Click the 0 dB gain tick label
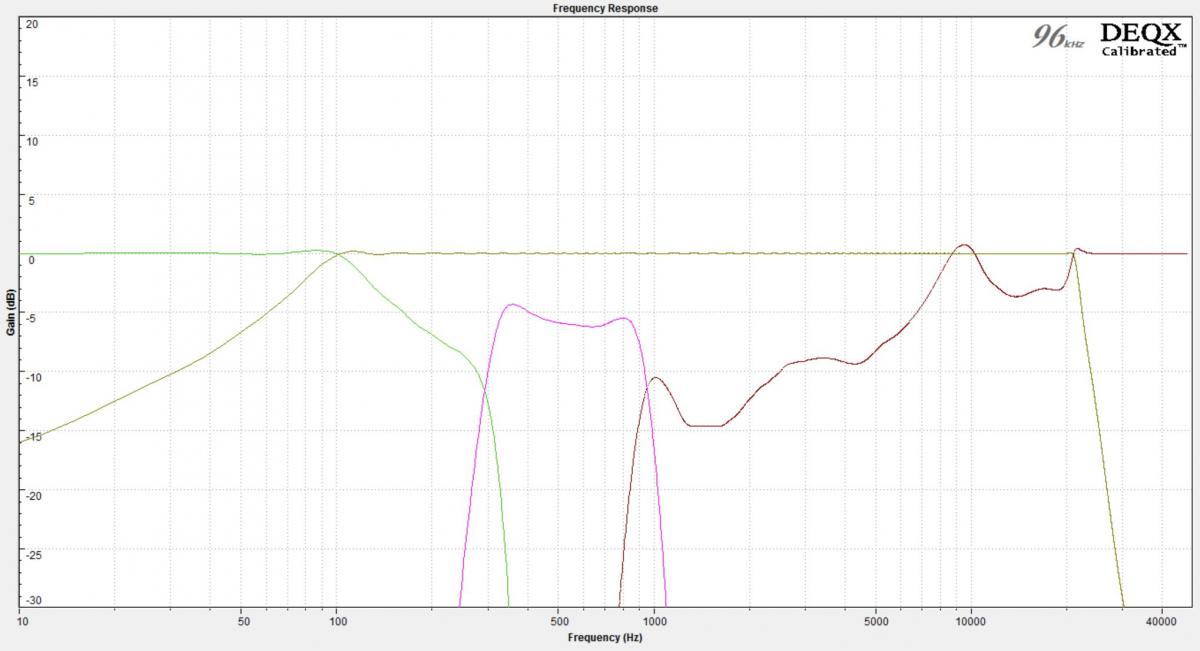The width and height of the screenshot is (1200, 651). (33, 259)
